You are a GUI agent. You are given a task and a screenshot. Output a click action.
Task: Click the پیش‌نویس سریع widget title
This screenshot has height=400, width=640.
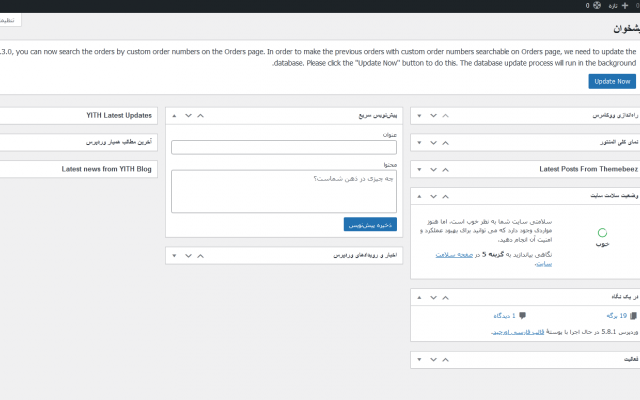pyautogui.click(x=378, y=116)
